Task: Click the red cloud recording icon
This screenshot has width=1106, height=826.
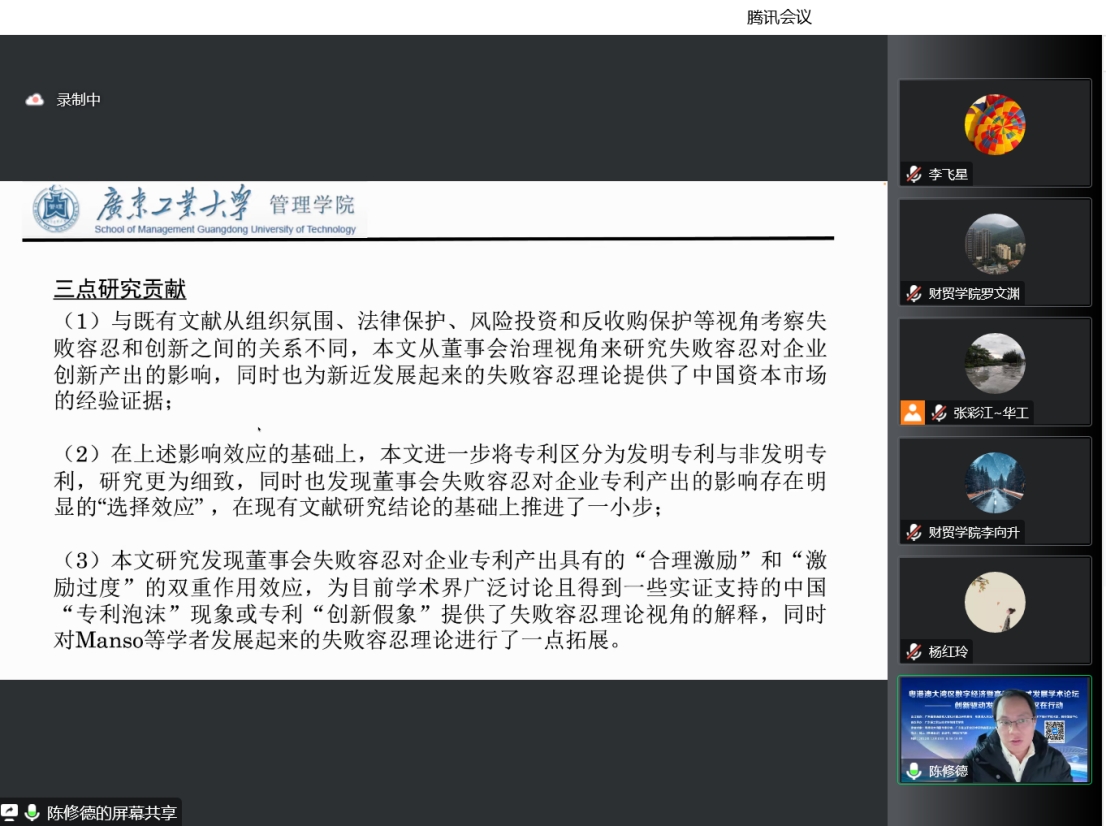Action: point(35,99)
